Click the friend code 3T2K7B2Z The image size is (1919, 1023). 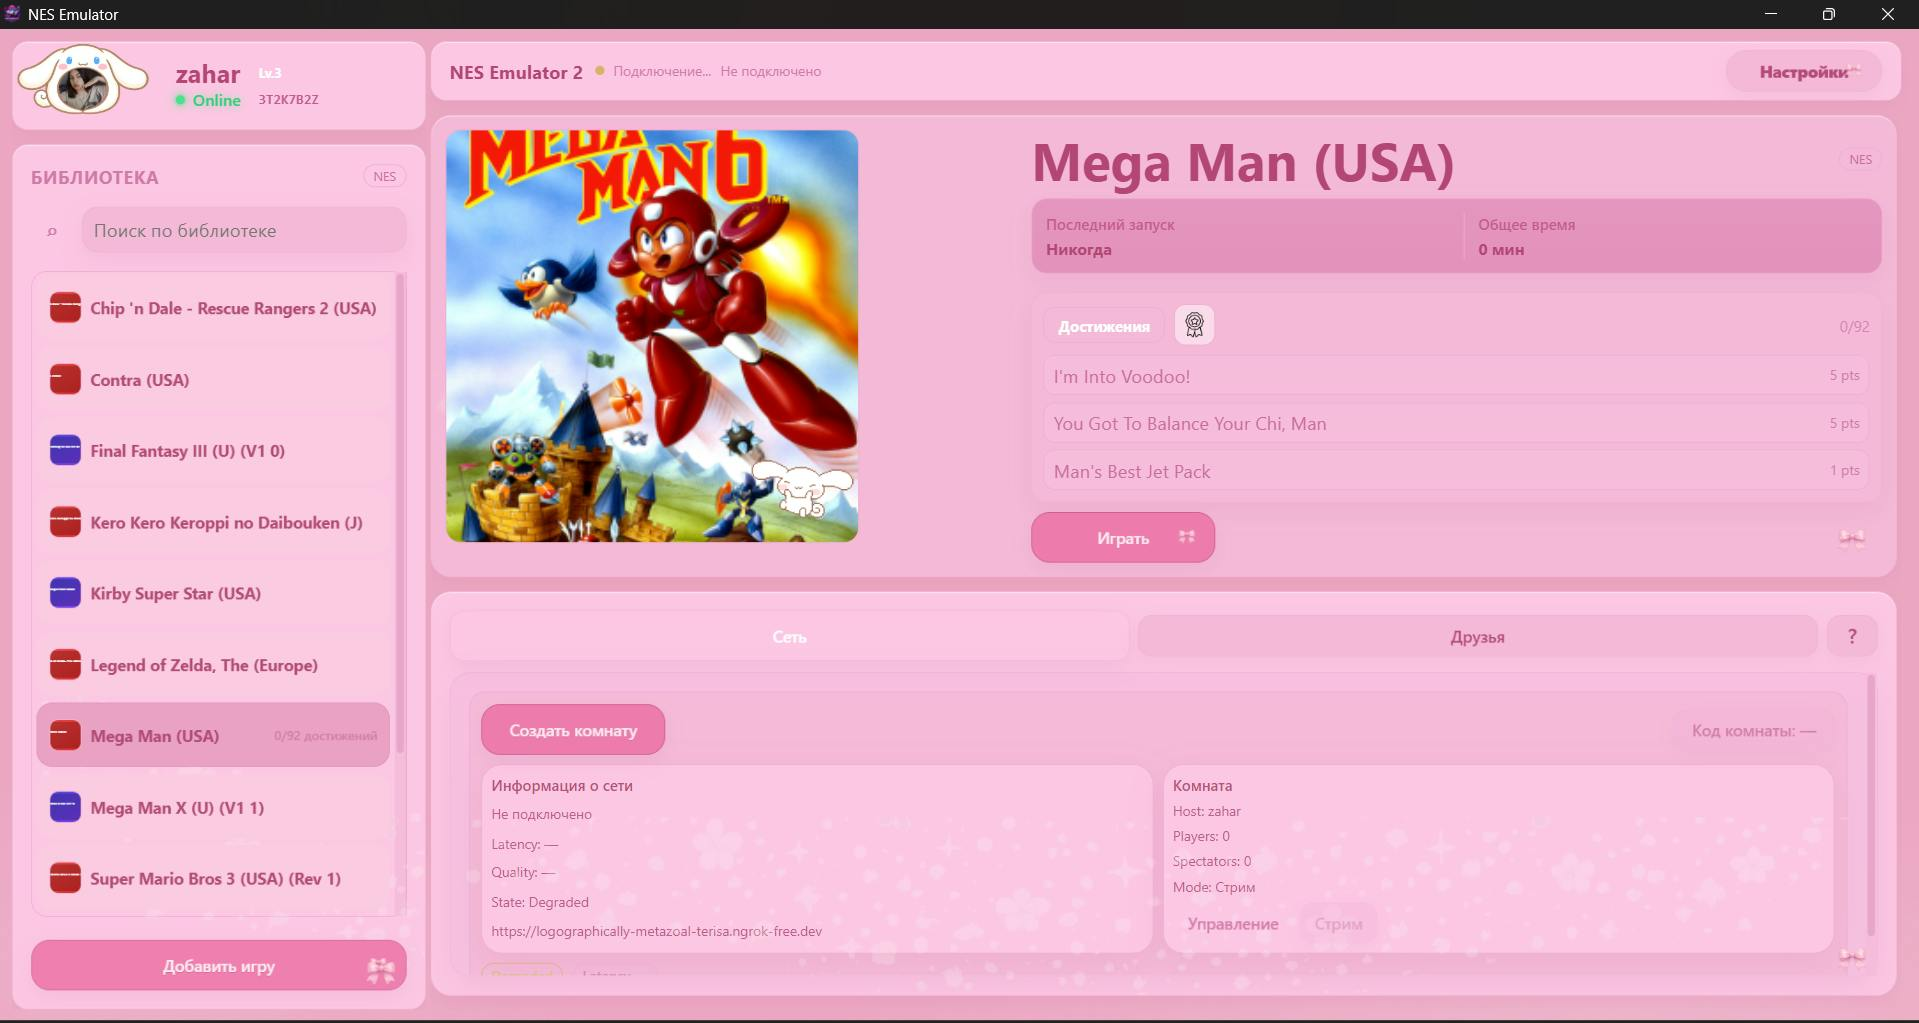tap(288, 100)
